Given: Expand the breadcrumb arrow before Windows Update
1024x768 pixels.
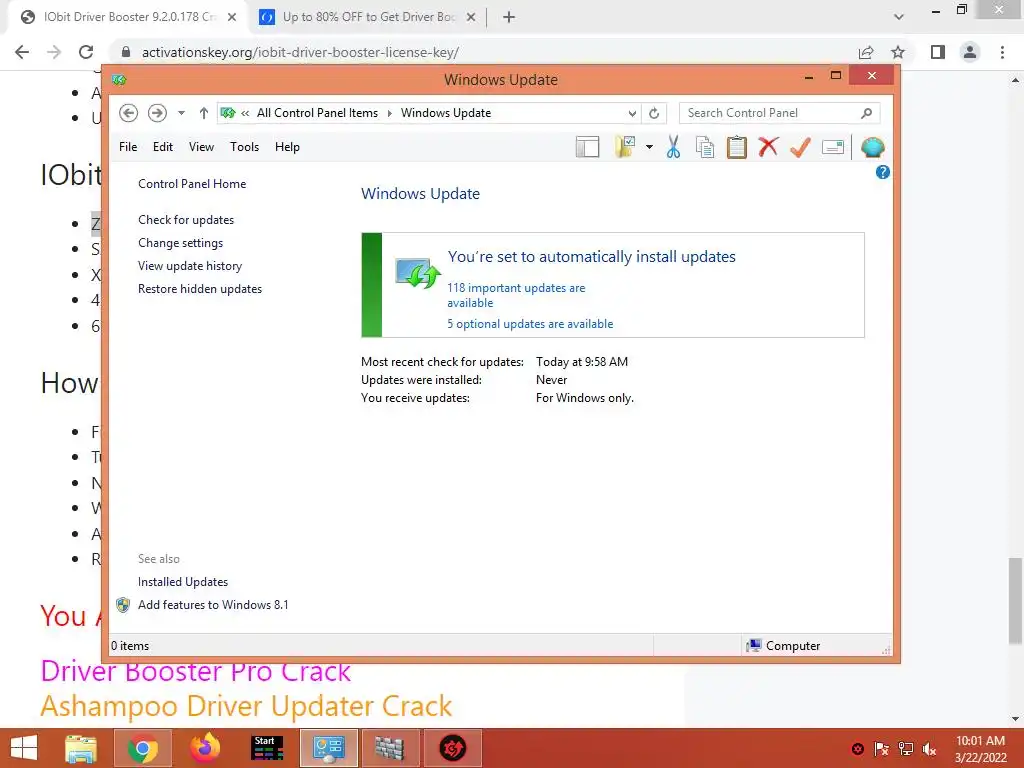Looking at the screenshot, I should tap(390, 113).
